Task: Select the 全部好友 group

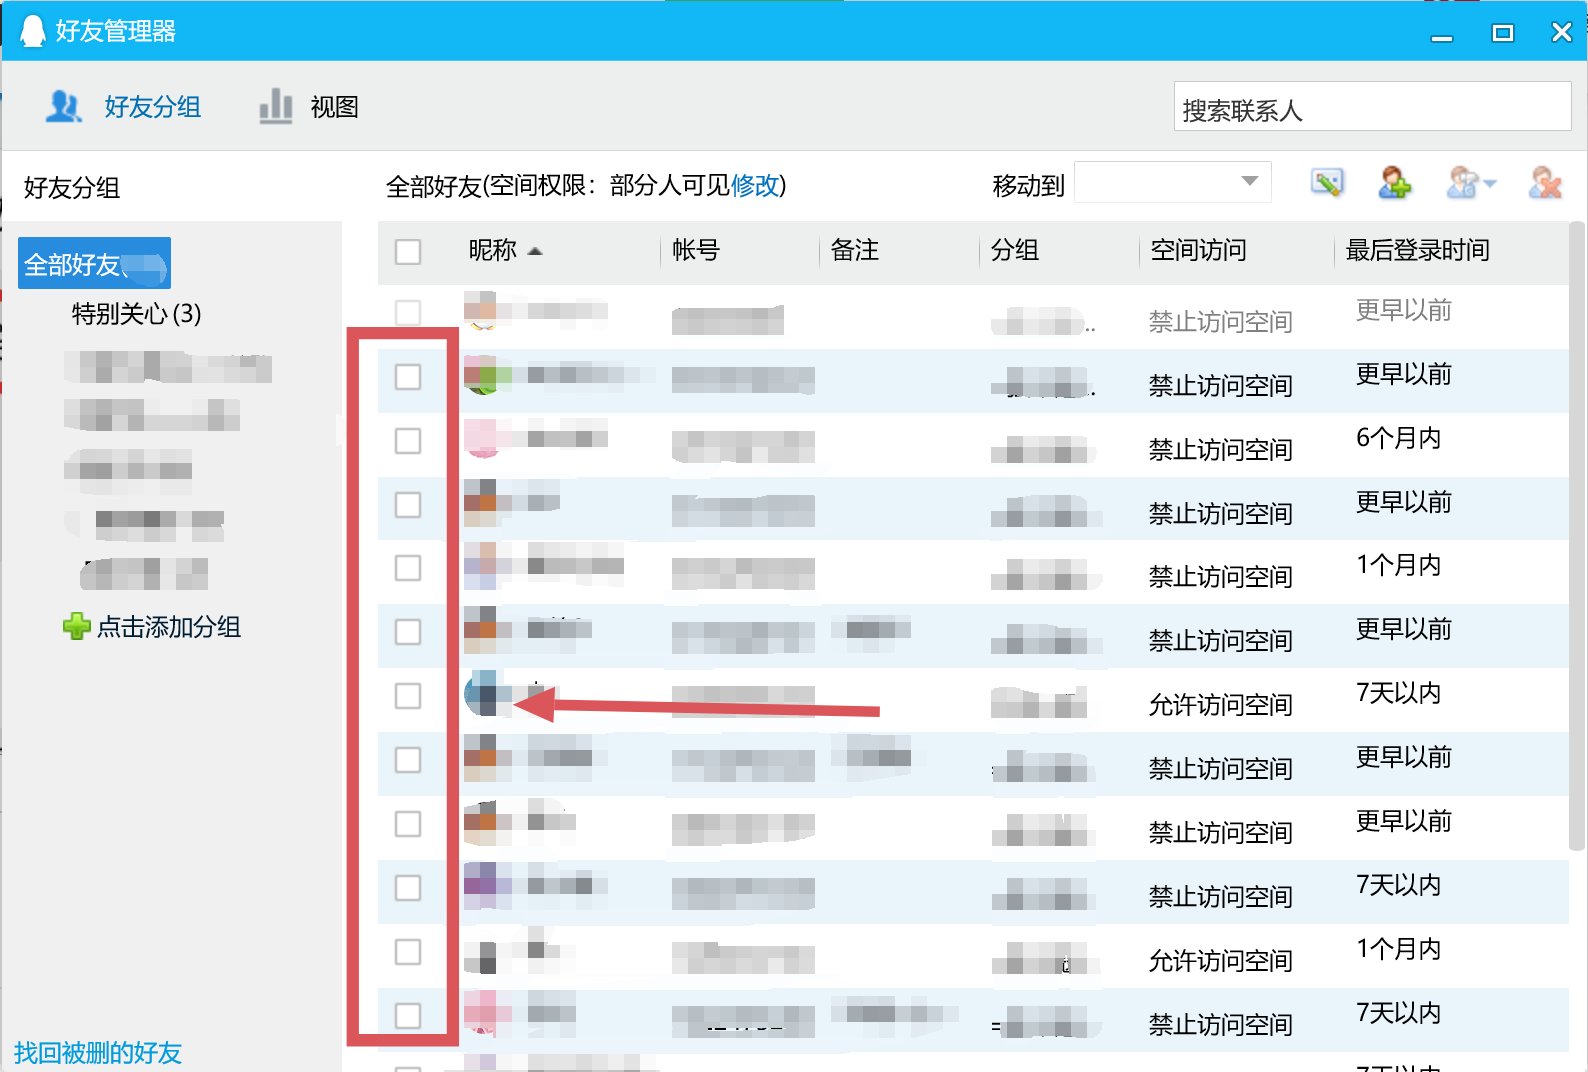Action: [x=94, y=264]
